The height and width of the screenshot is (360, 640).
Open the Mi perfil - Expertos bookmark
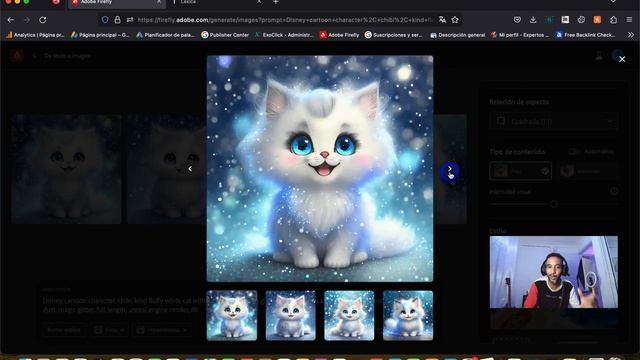coord(520,35)
